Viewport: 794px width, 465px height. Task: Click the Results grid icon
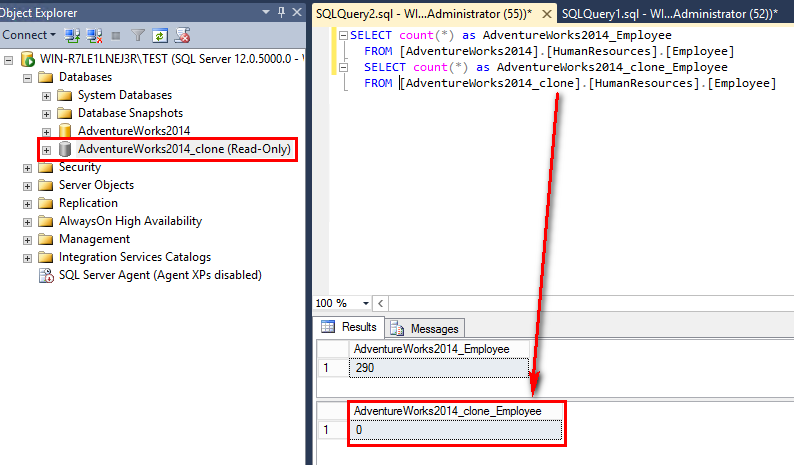(328, 327)
